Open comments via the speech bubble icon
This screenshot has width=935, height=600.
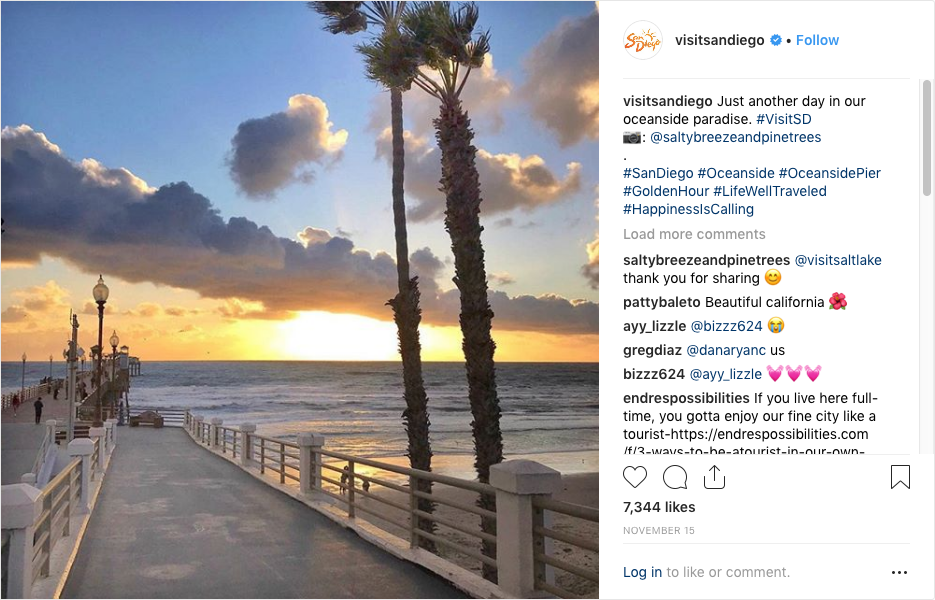point(675,477)
